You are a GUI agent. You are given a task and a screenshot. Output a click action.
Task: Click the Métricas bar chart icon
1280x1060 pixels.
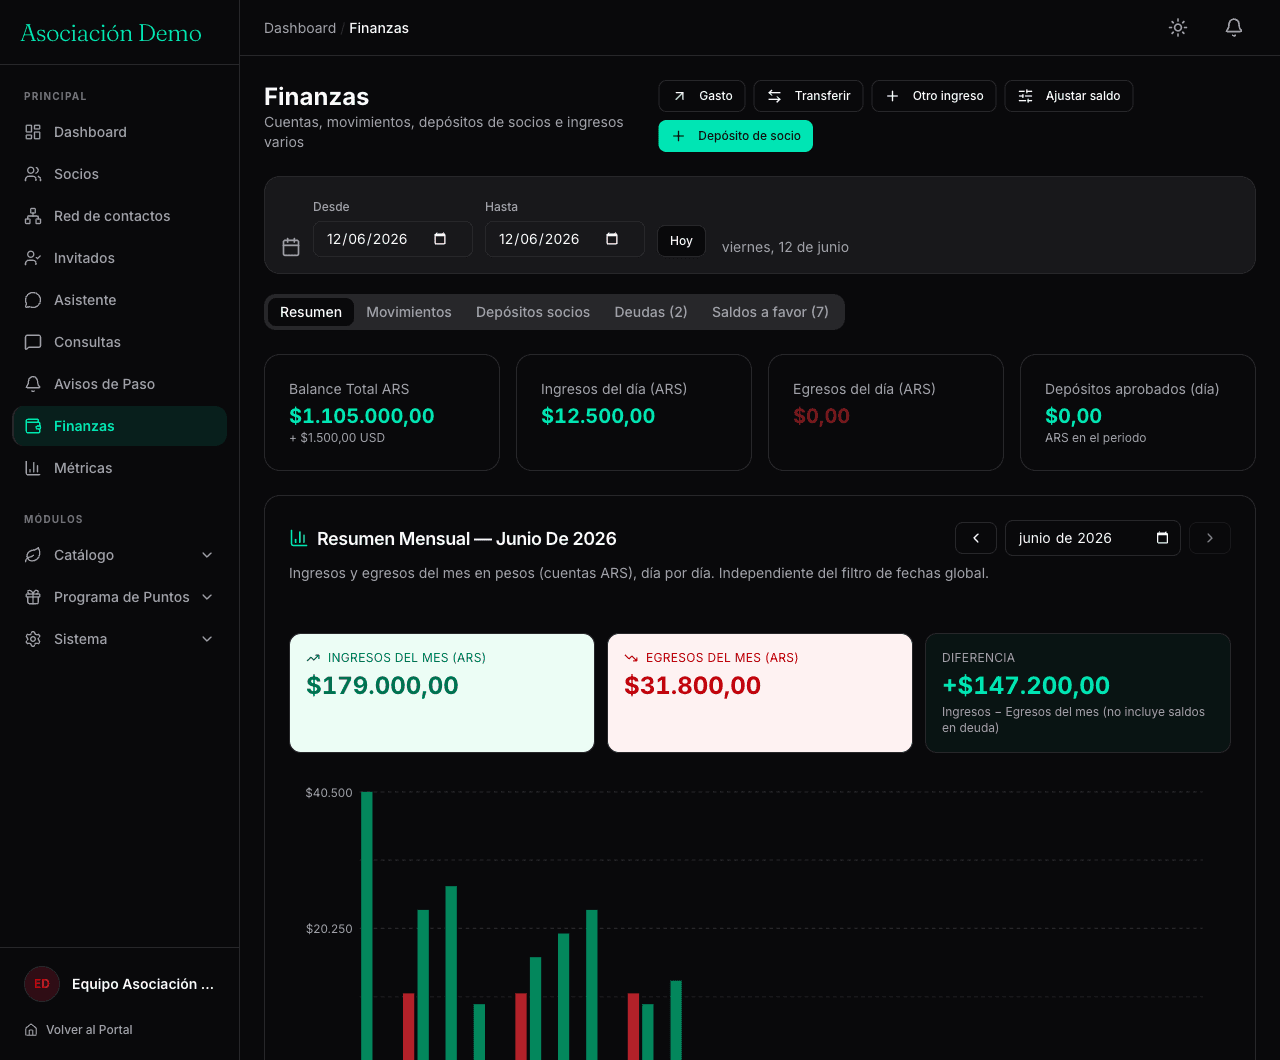[x=33, y=468]
